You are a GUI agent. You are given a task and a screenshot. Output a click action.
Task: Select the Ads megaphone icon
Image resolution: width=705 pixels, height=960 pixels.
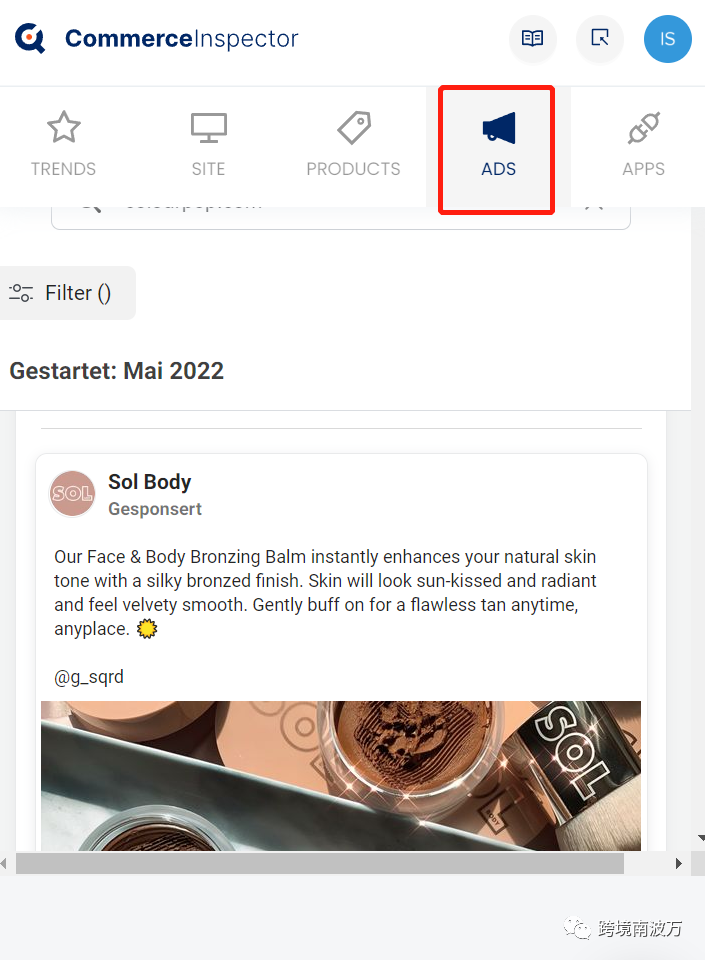[499, 127]
